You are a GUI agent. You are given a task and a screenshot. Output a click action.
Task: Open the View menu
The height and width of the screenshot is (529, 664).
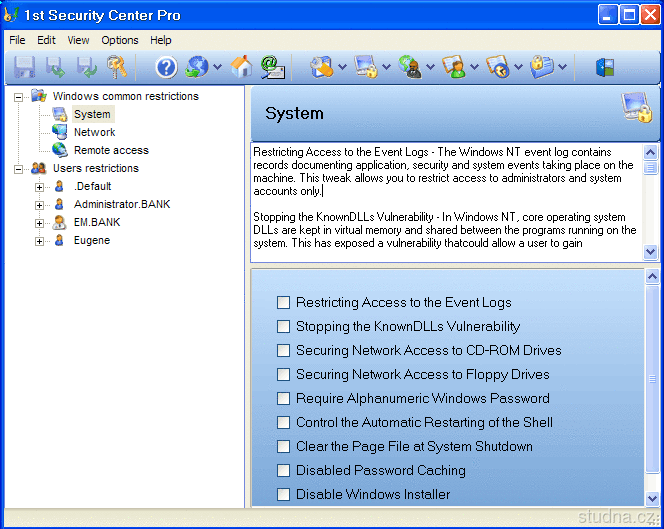pyautogui.click(x=78, y=40)
